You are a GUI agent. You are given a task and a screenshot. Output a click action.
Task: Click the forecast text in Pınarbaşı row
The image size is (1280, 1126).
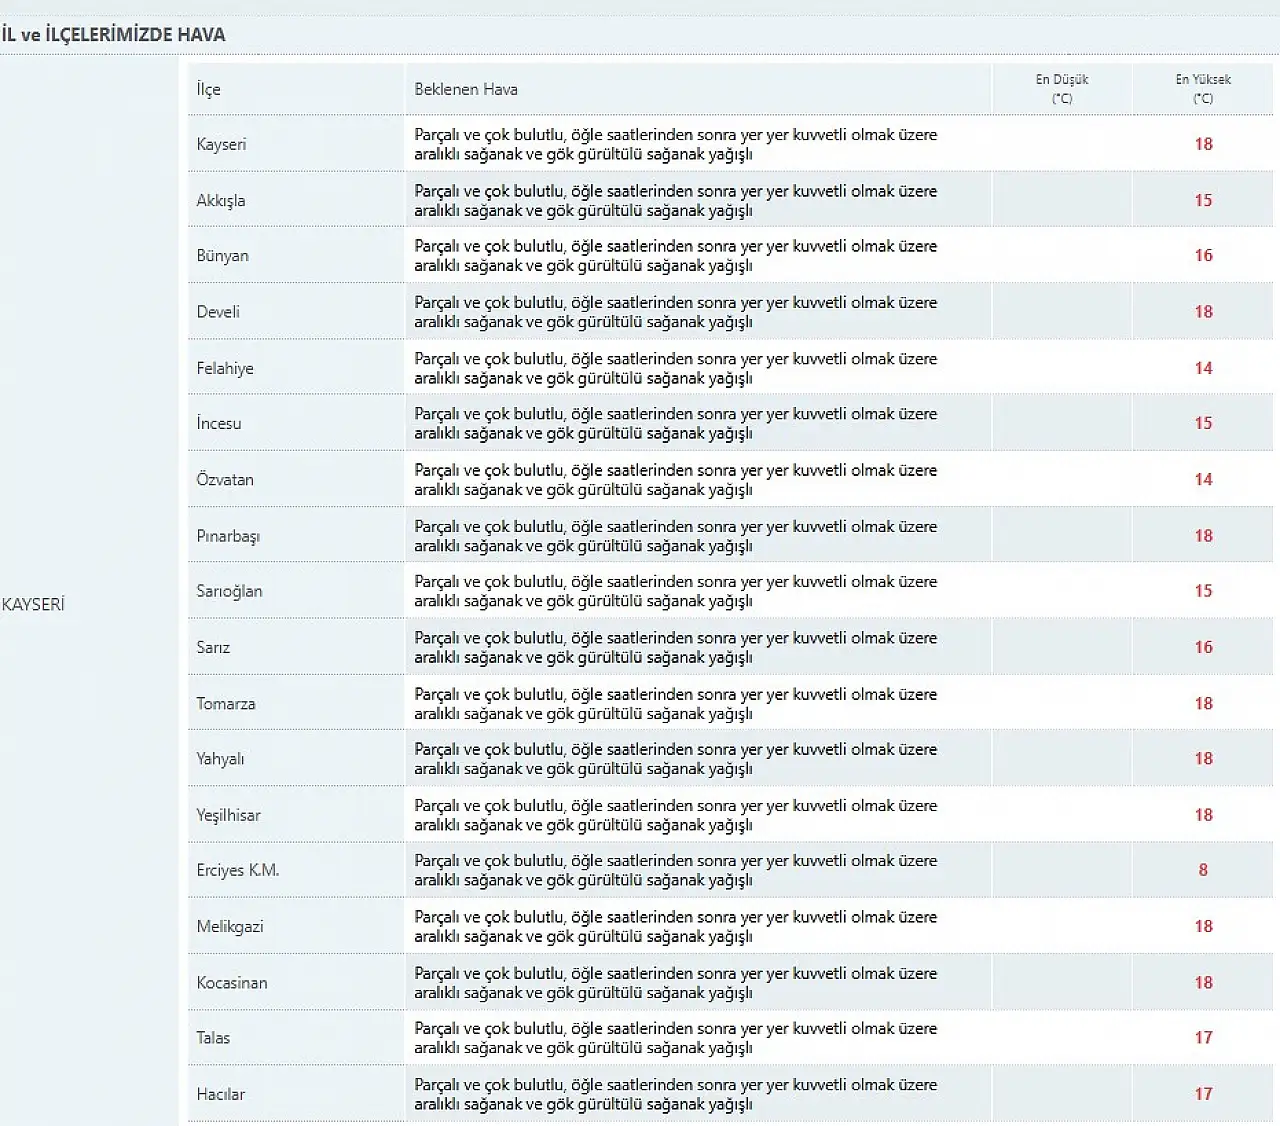tap(676, 536)
